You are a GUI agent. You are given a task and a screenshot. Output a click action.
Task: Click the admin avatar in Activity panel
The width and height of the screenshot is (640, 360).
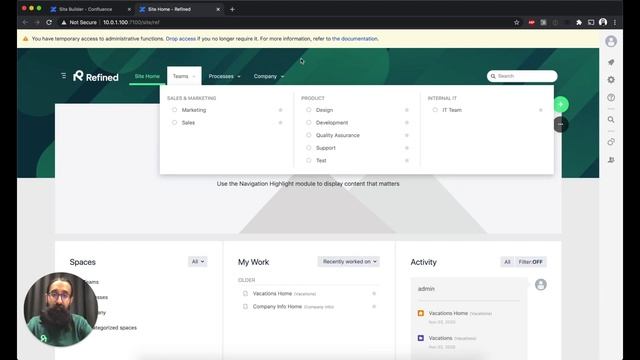point(540,284)
